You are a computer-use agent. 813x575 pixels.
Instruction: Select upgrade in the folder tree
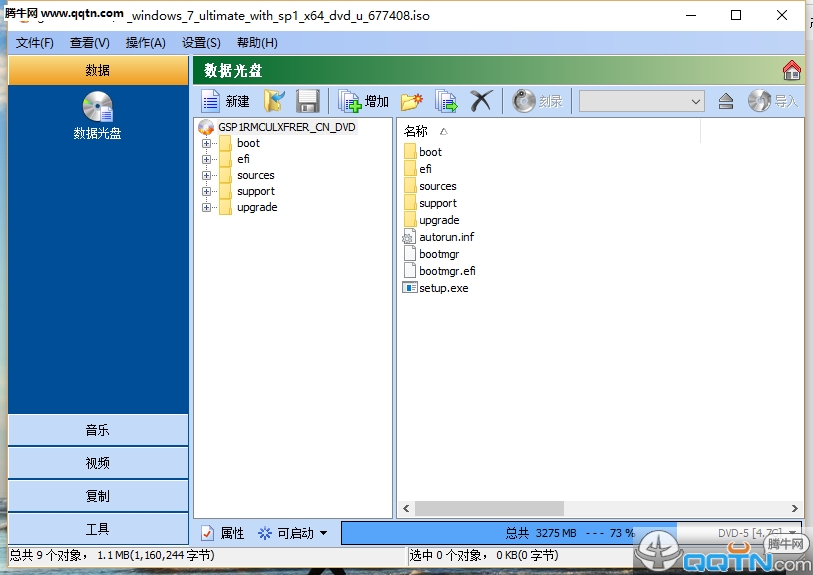tap(257, 207)
